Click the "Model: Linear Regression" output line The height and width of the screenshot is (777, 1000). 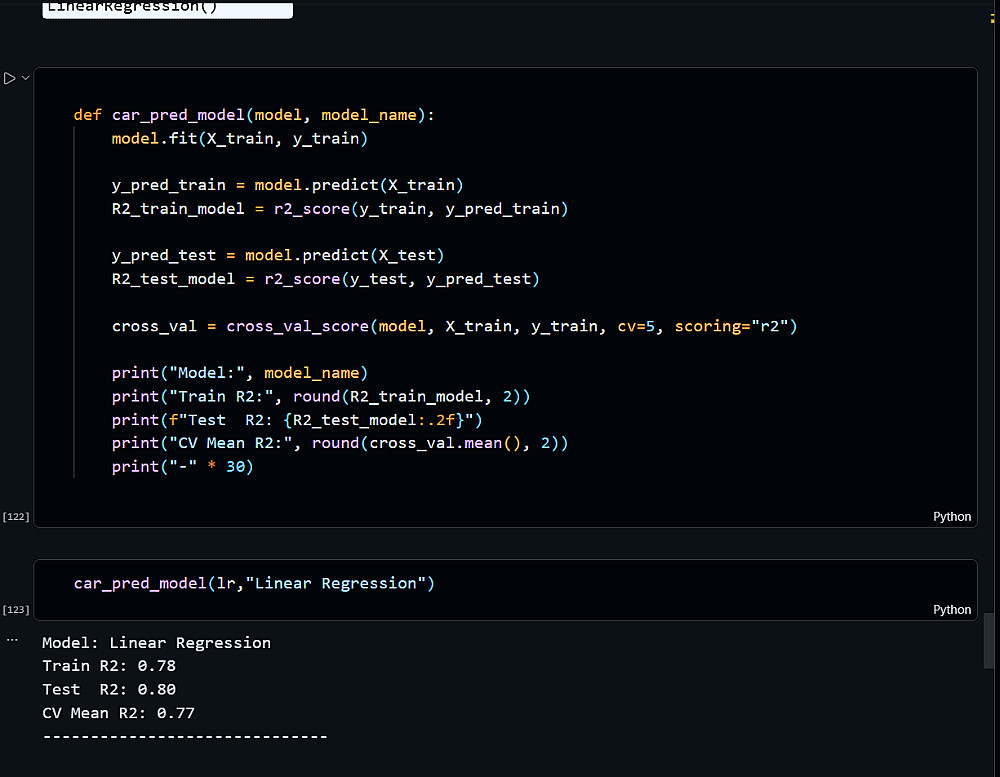(156, 643)
